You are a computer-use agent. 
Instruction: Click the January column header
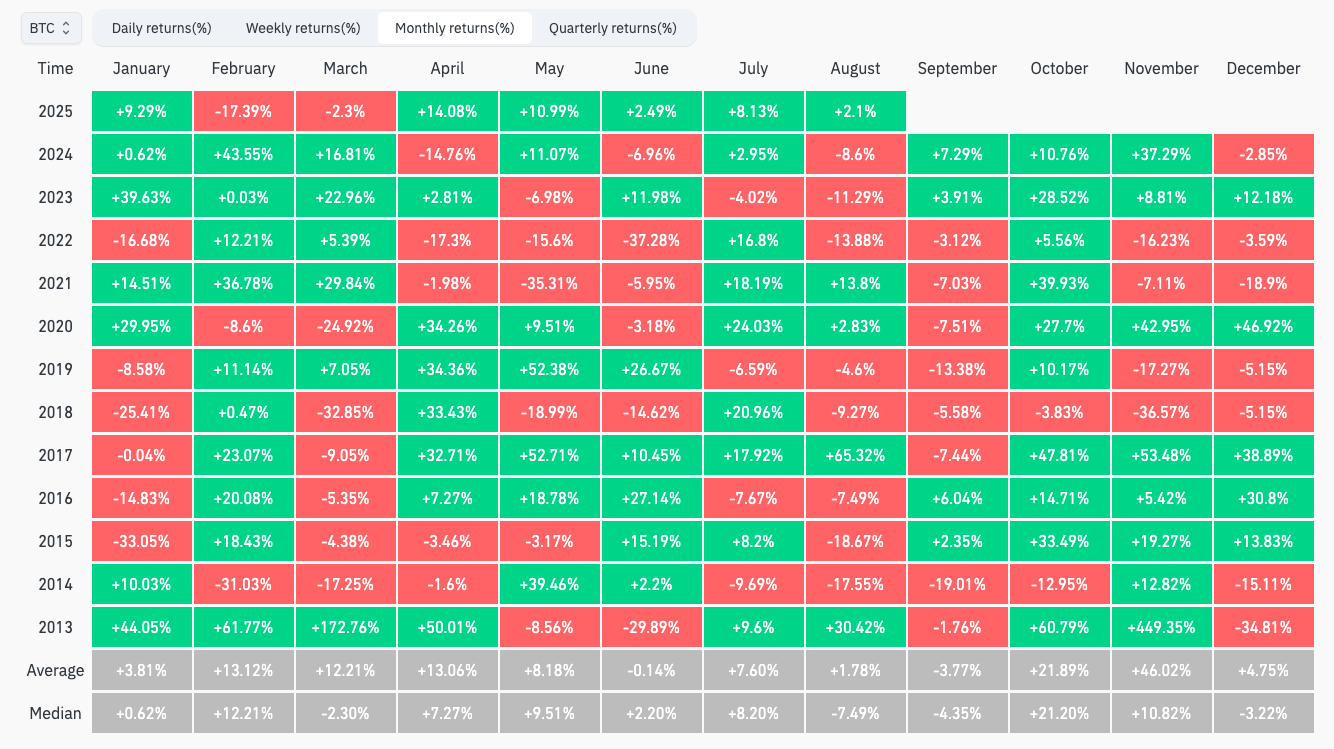pyautogui.click(x=141, y=69)
